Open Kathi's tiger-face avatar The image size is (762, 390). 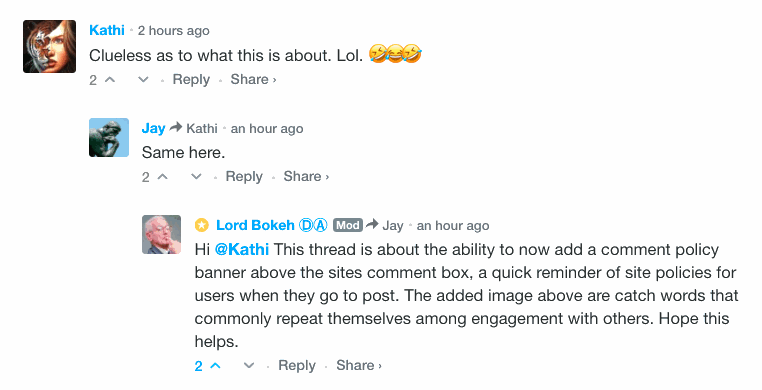click(x=50, y=47)
